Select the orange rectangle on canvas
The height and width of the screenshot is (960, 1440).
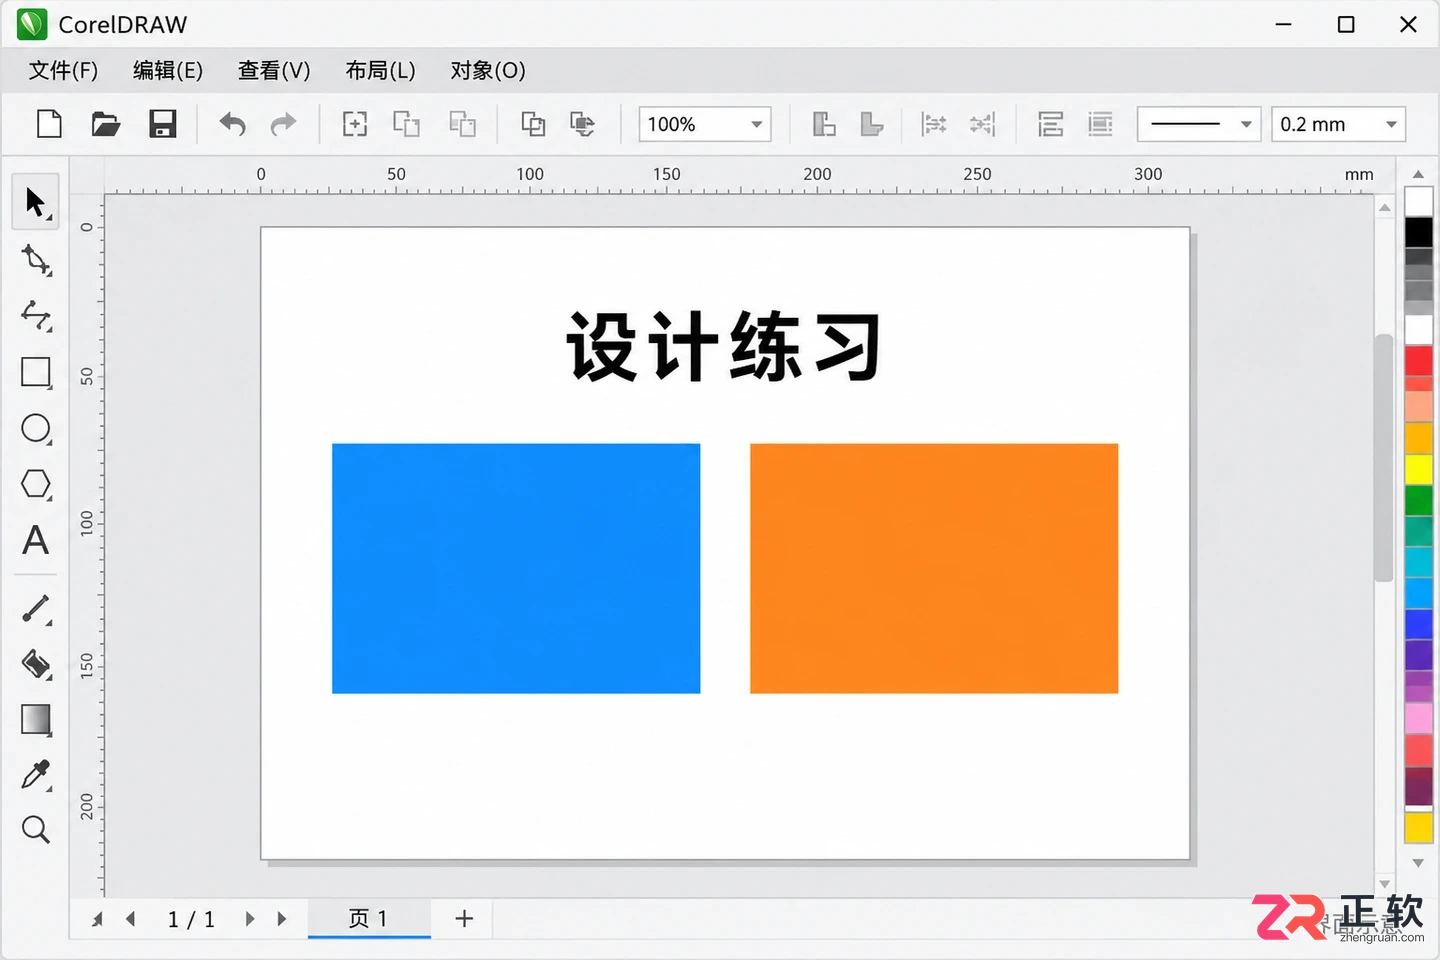tap(934, 568)
